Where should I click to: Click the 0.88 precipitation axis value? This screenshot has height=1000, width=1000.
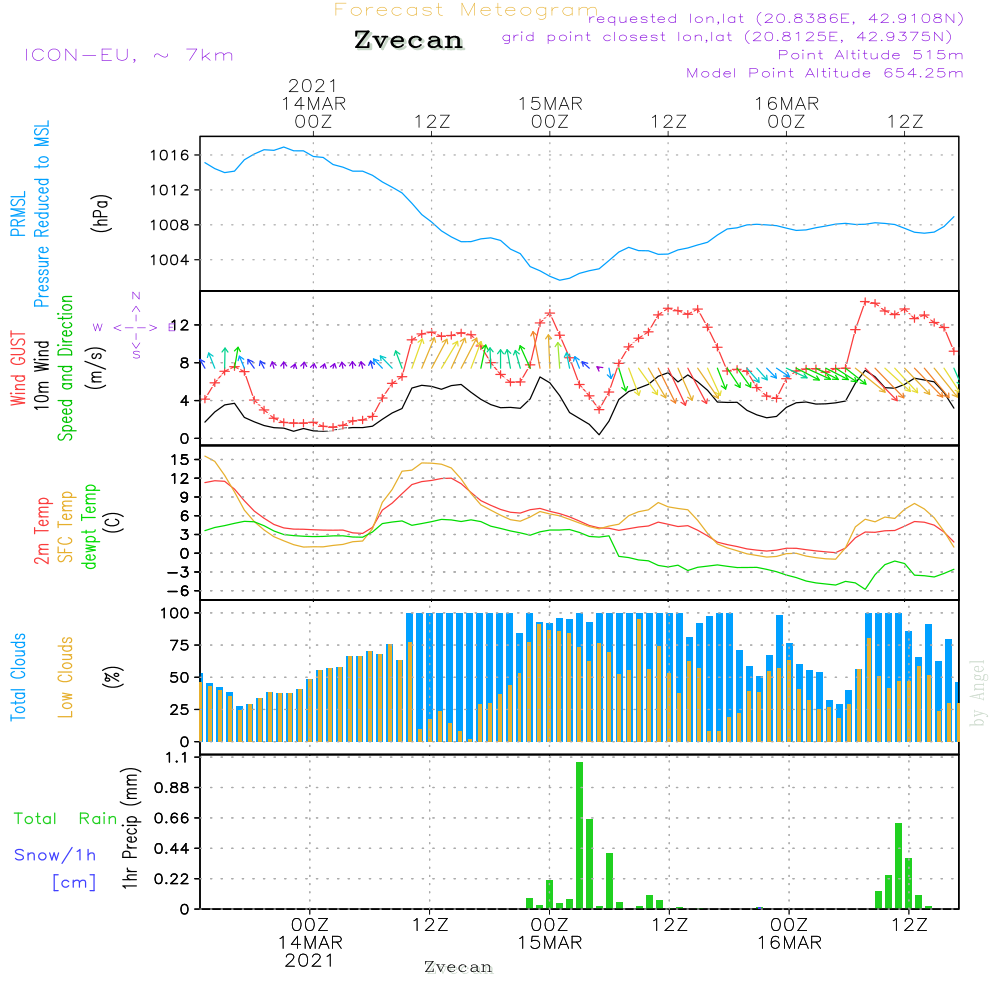pyautogui.click(x=172, y=788)
